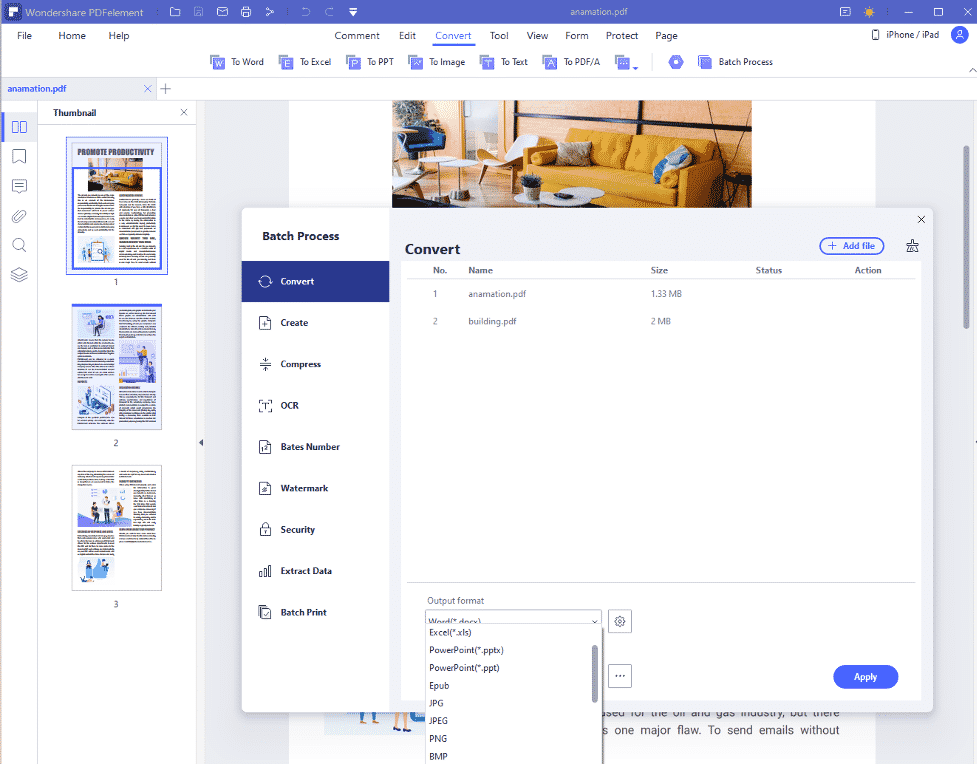Choose To PDF/A in the Convert ribbon
The image size is (977, 764).
[x=571, y=62]
